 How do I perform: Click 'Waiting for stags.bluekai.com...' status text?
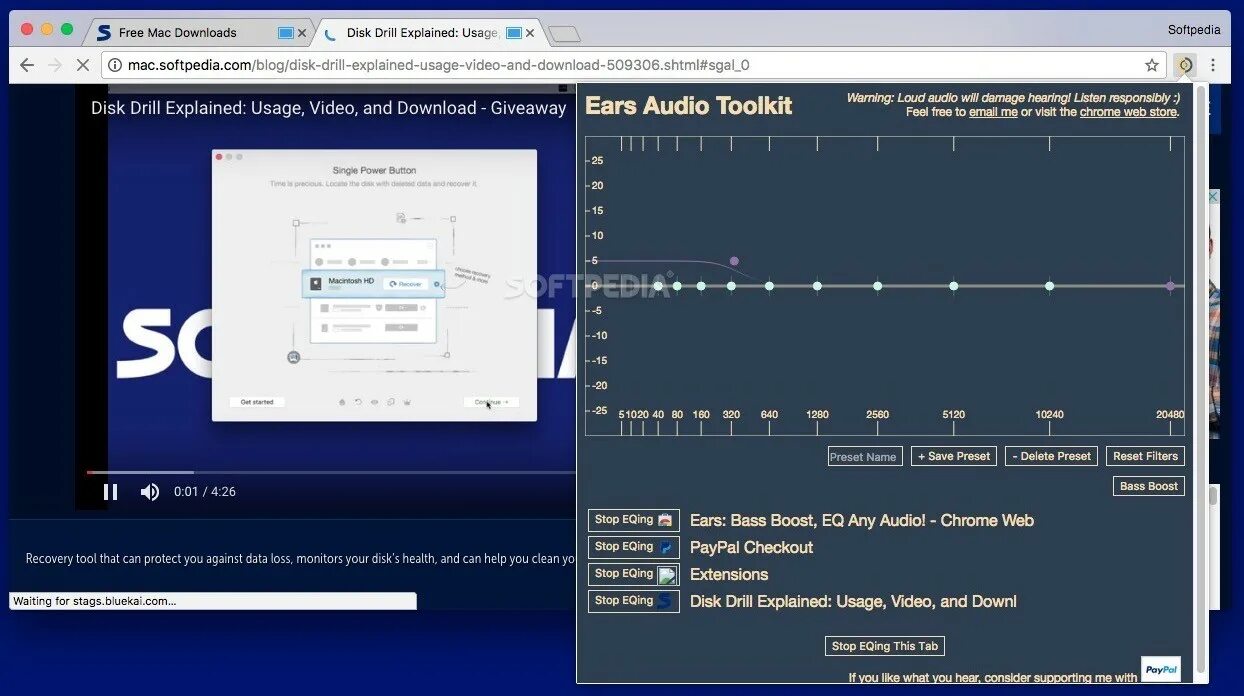(x=94, y=601)
